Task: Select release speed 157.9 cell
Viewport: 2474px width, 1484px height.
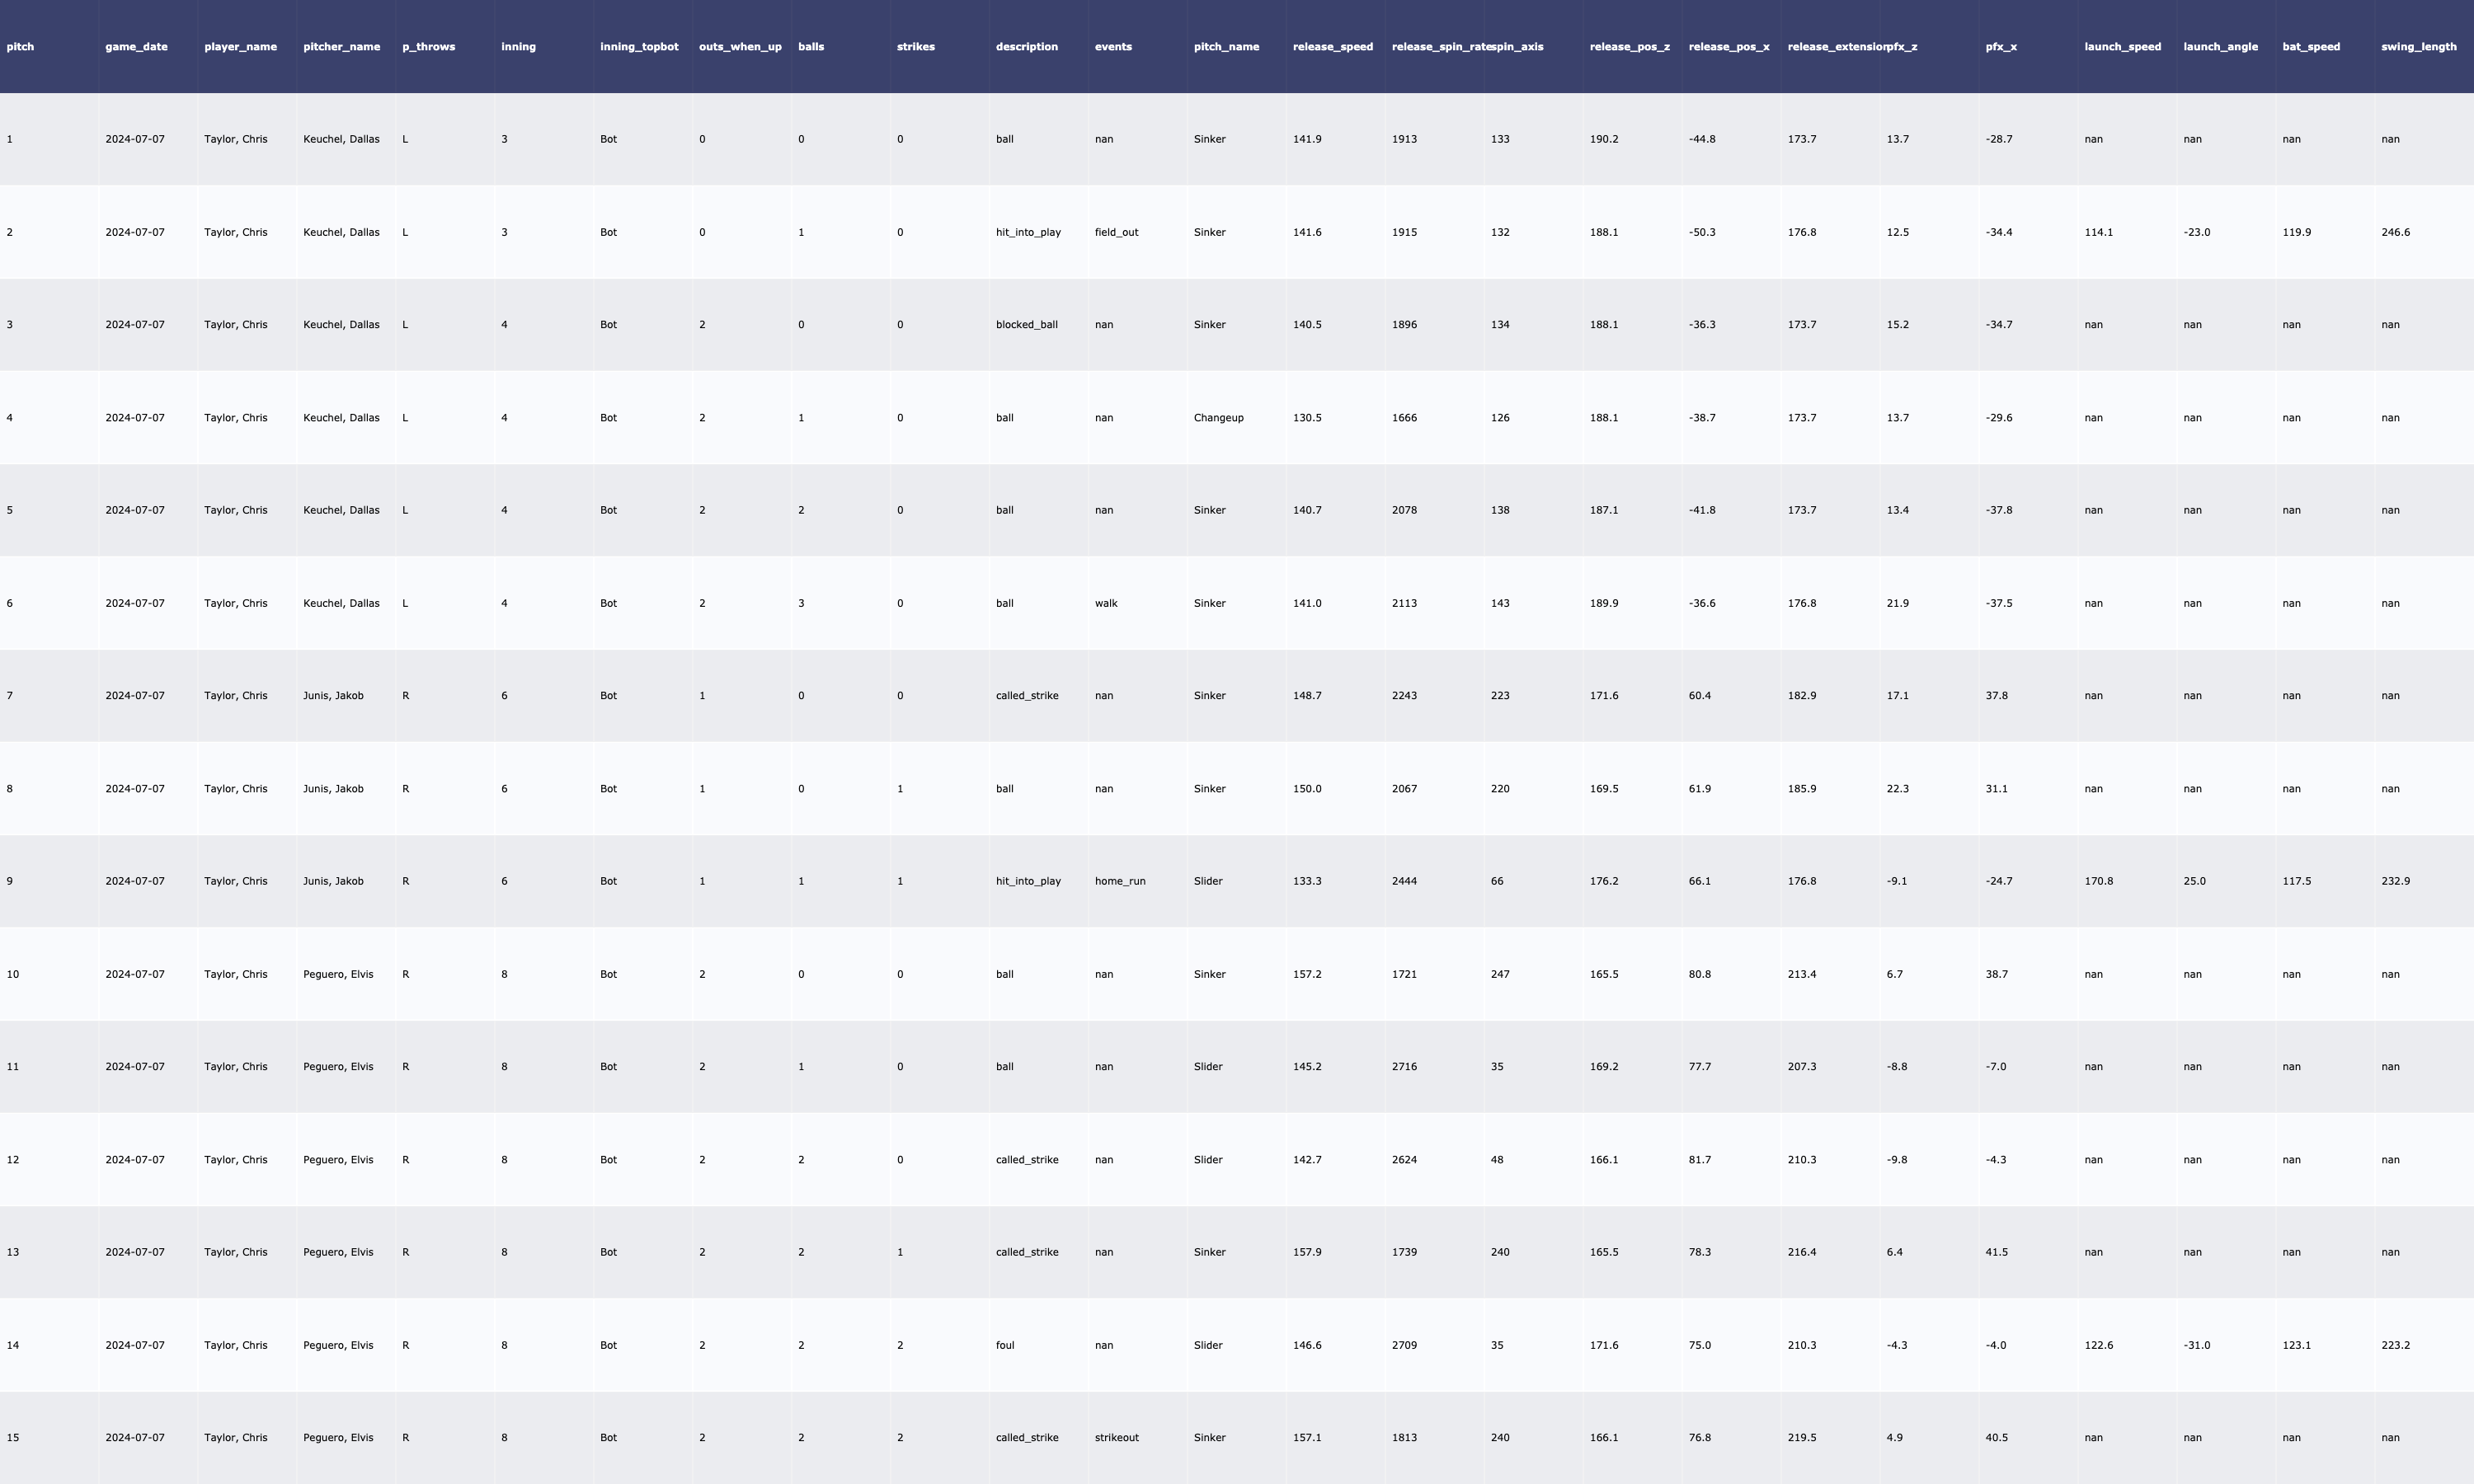Action: tap(1306, 1252)
